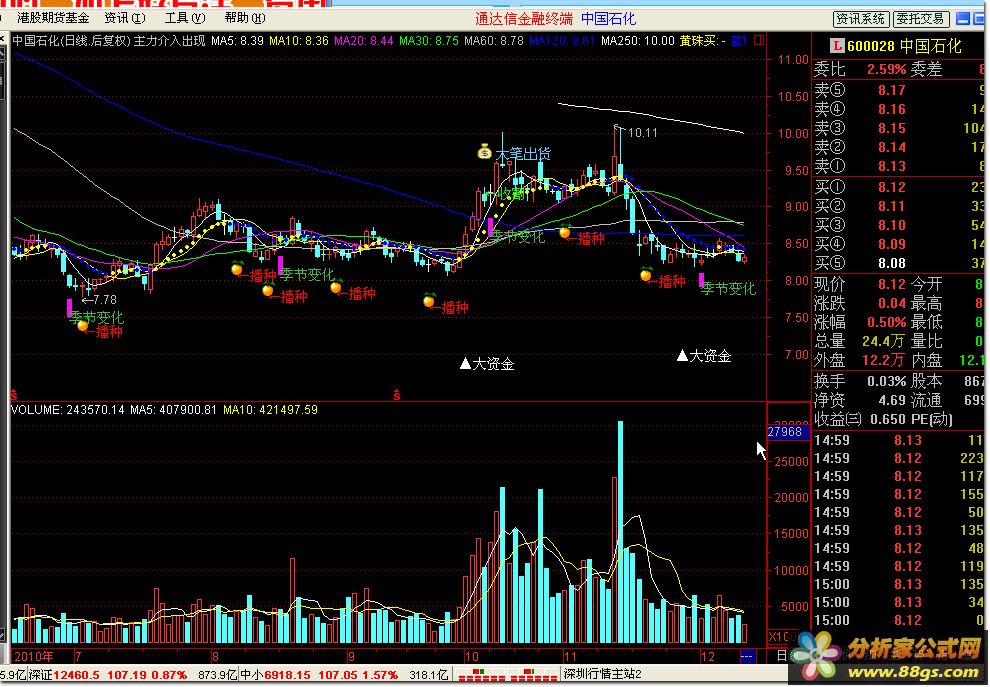This screenshot has width=990, height=687.
Task: Click the blue '---' box on the time axis
Action: (x=747, y=657)
